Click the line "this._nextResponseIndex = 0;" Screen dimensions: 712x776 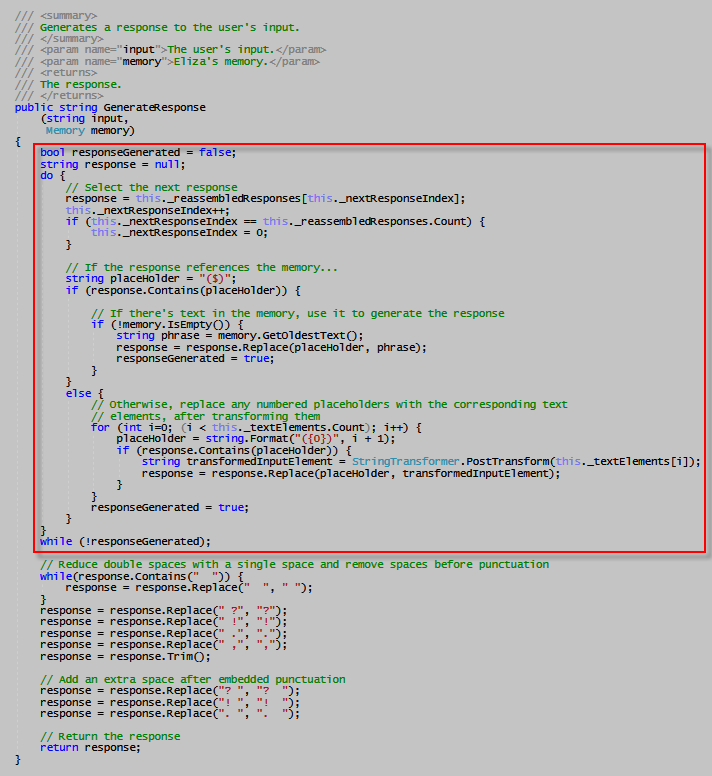click(x=179, y=233)
